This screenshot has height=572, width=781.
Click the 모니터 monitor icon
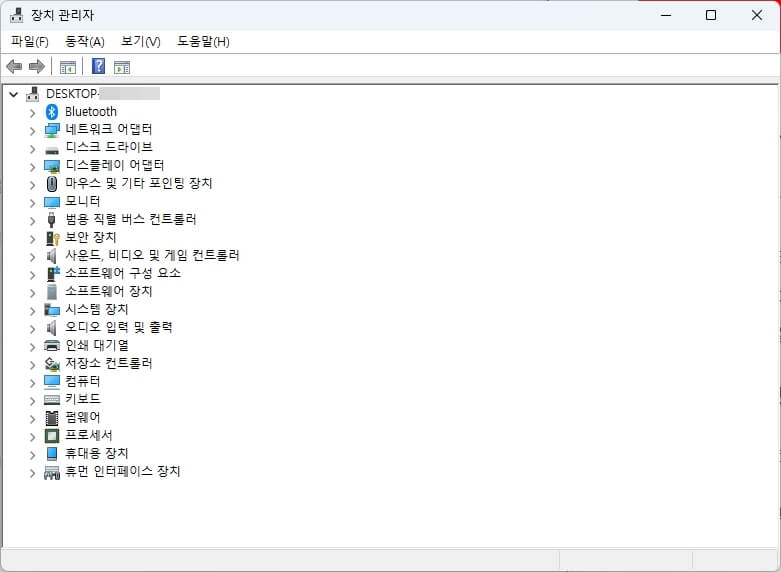click(52, 202)
